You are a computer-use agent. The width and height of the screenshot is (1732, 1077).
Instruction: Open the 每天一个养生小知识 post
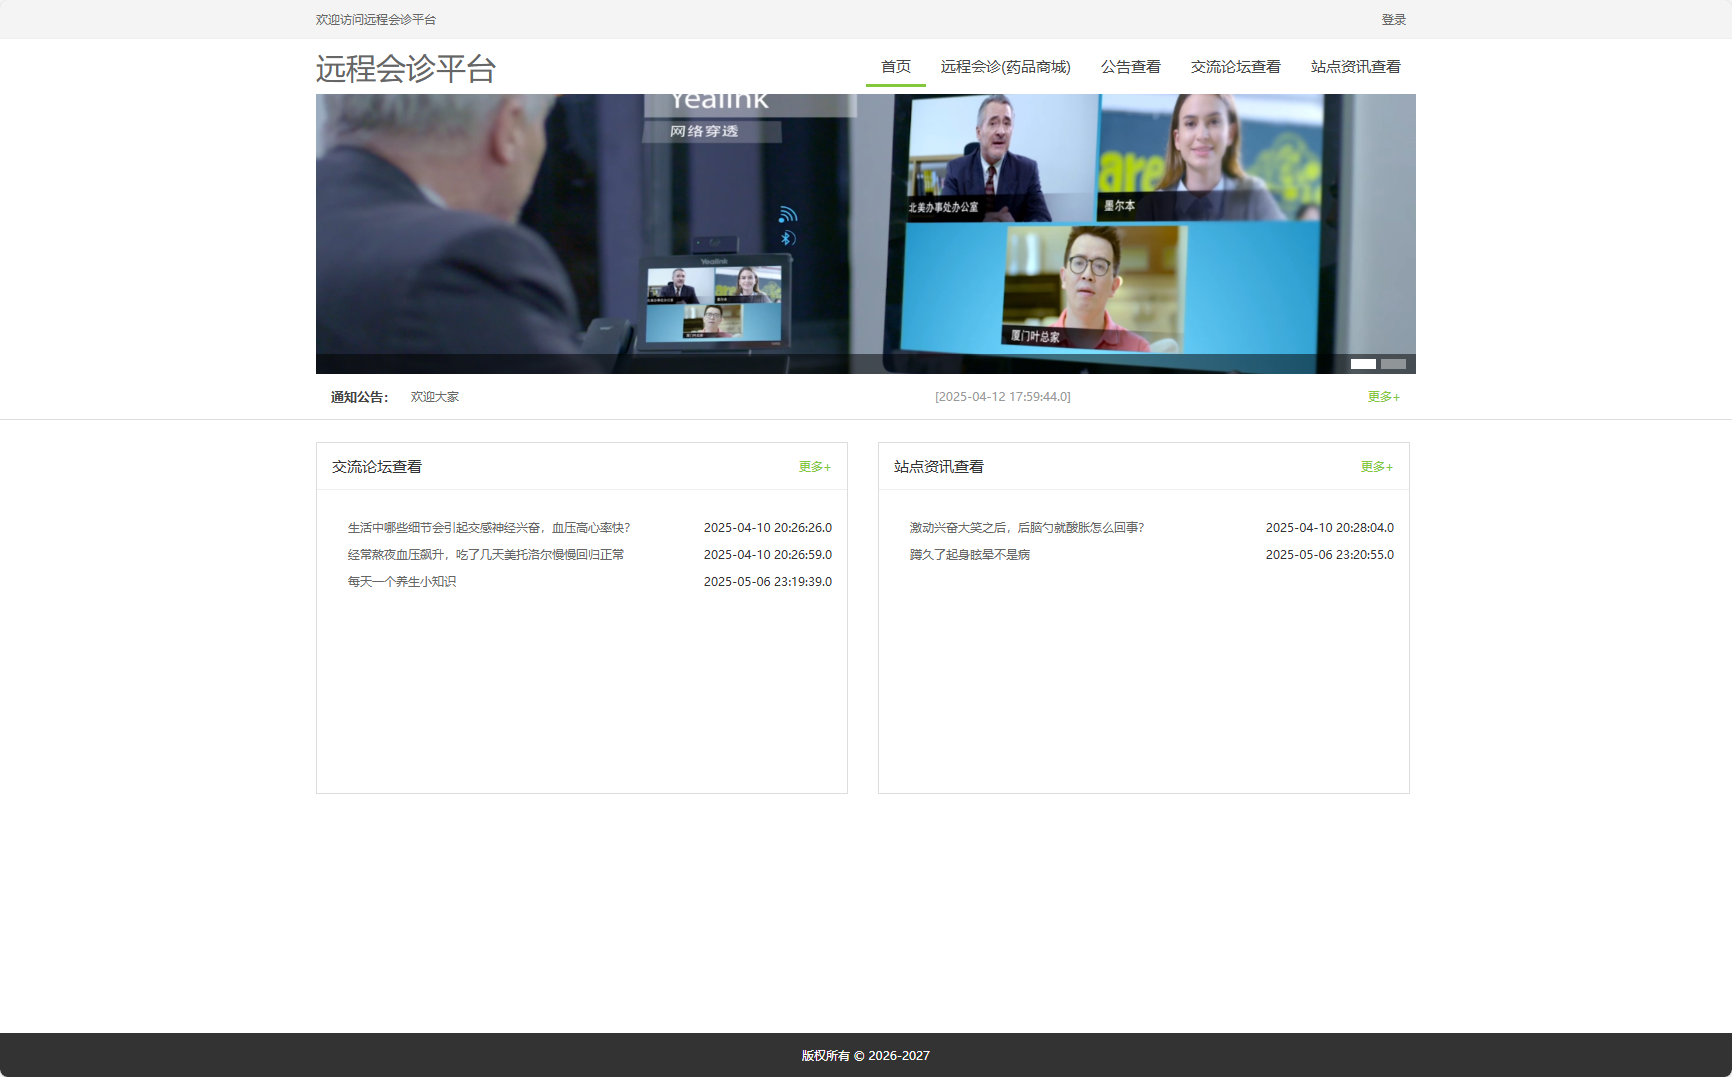(401, 581)
